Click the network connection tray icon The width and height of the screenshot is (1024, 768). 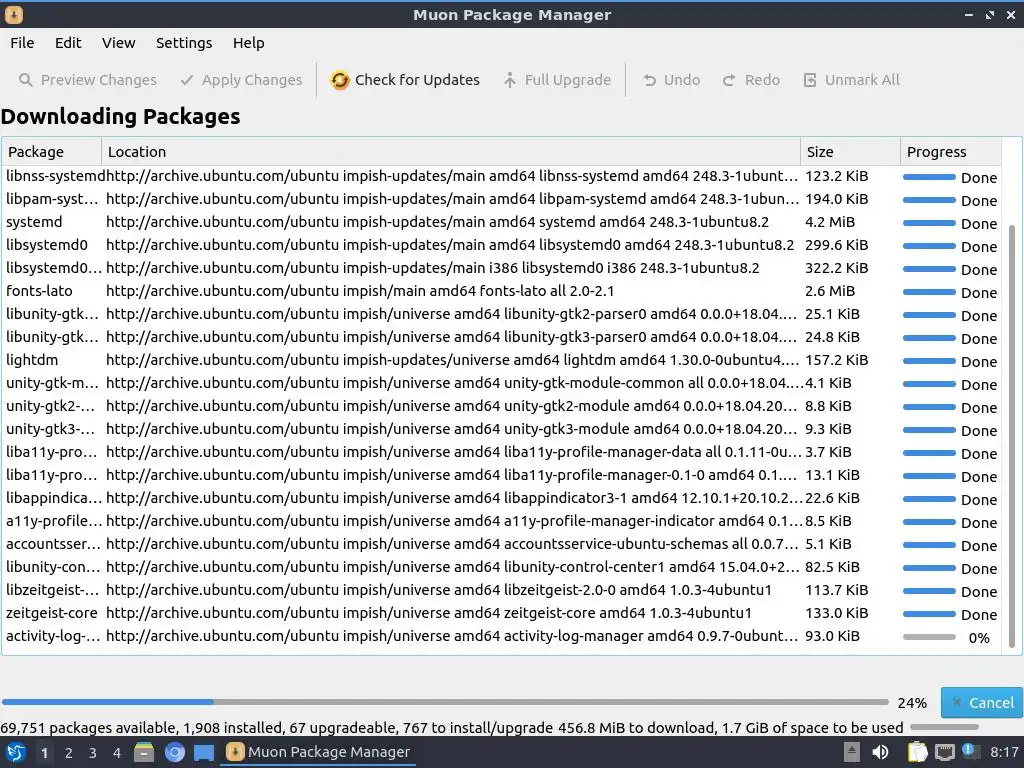pyautogui.click(x=944, y=752)
